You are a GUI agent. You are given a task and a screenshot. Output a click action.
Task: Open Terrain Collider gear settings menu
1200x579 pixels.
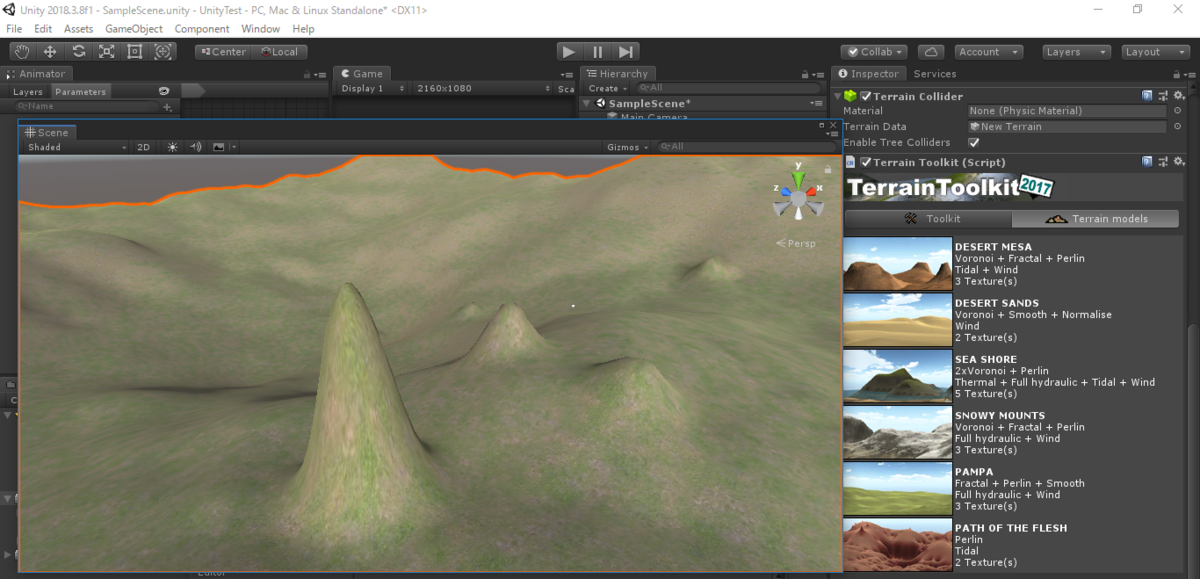pyautogui.click(x=1179, y=96)
